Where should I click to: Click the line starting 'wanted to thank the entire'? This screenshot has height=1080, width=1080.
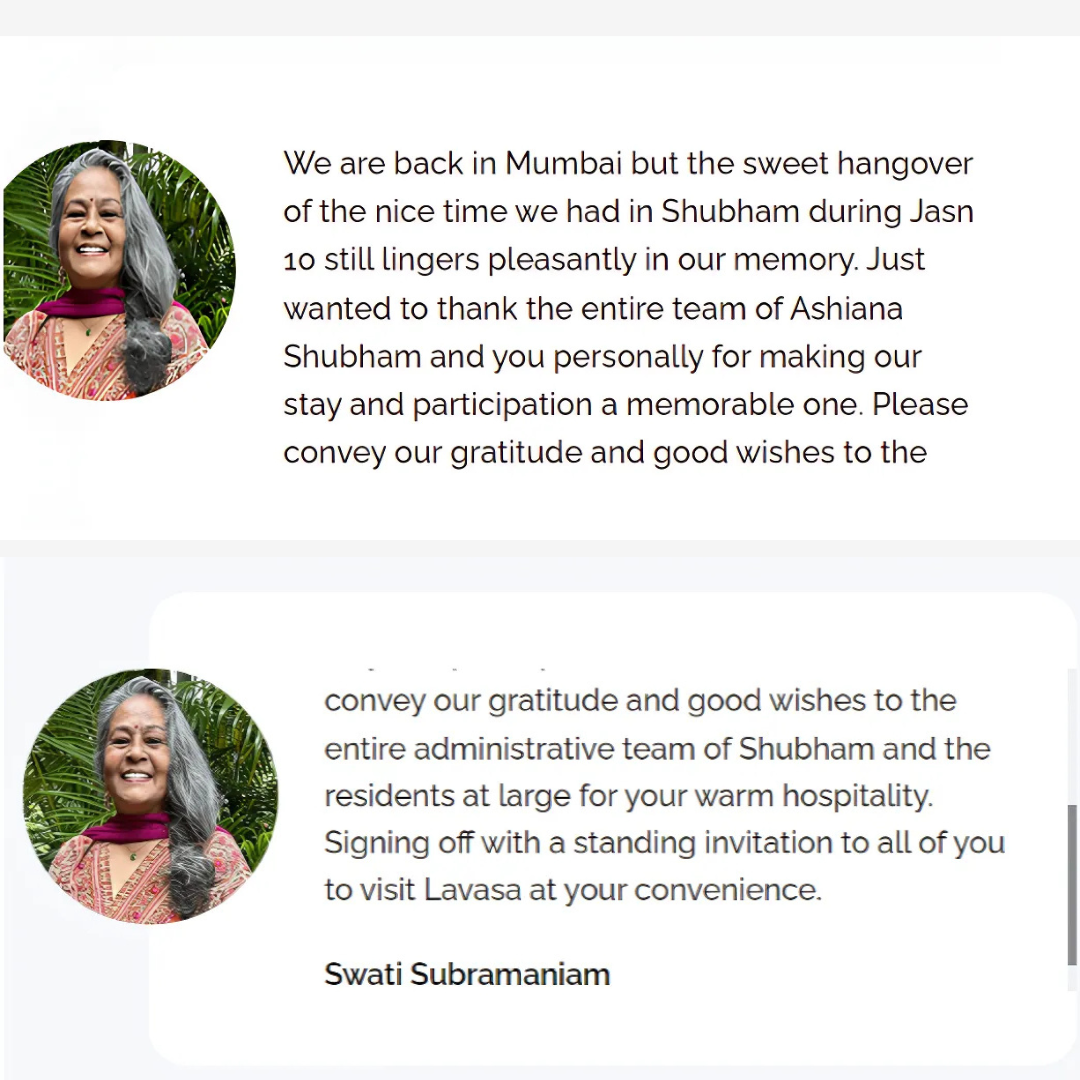[x=593, y=309]
